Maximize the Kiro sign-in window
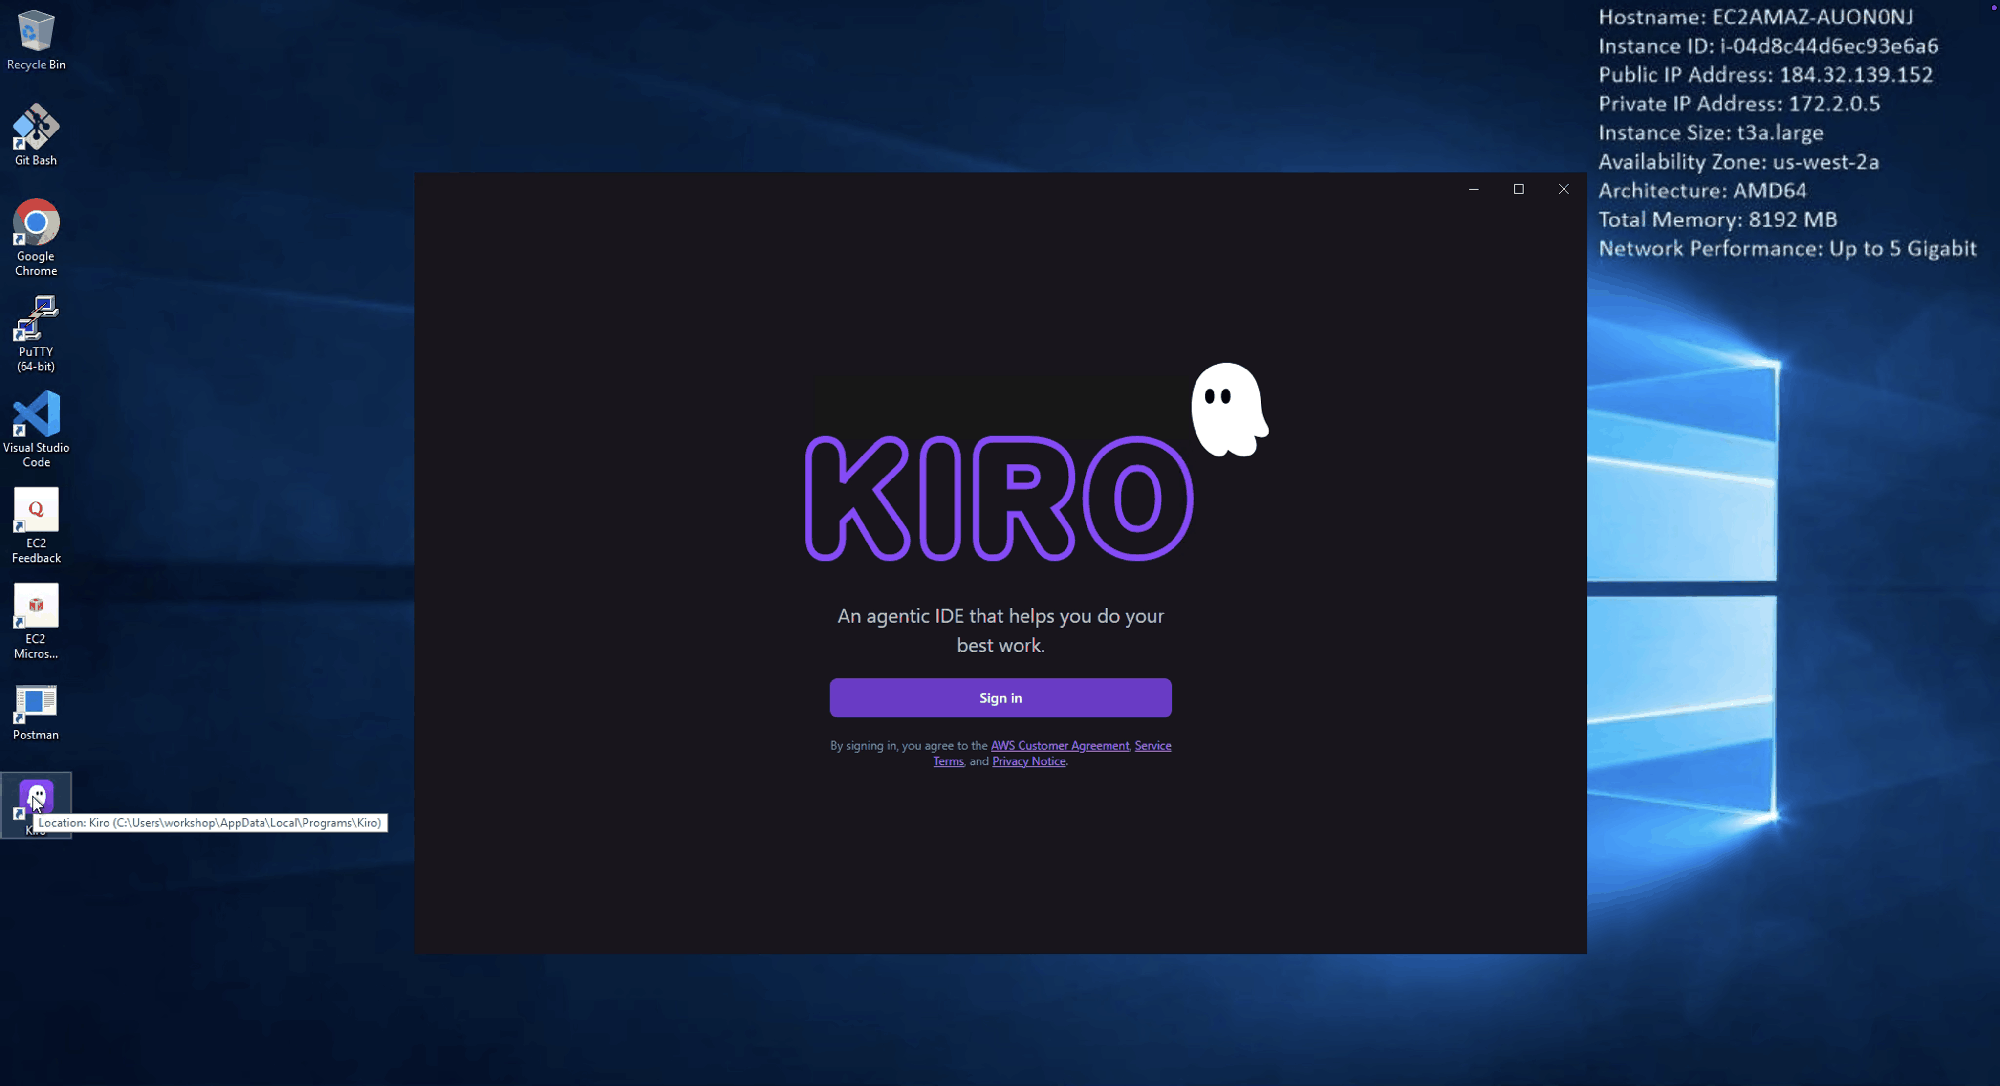This screenshot has width=2000, height=1086. [x=1519, y=189]
